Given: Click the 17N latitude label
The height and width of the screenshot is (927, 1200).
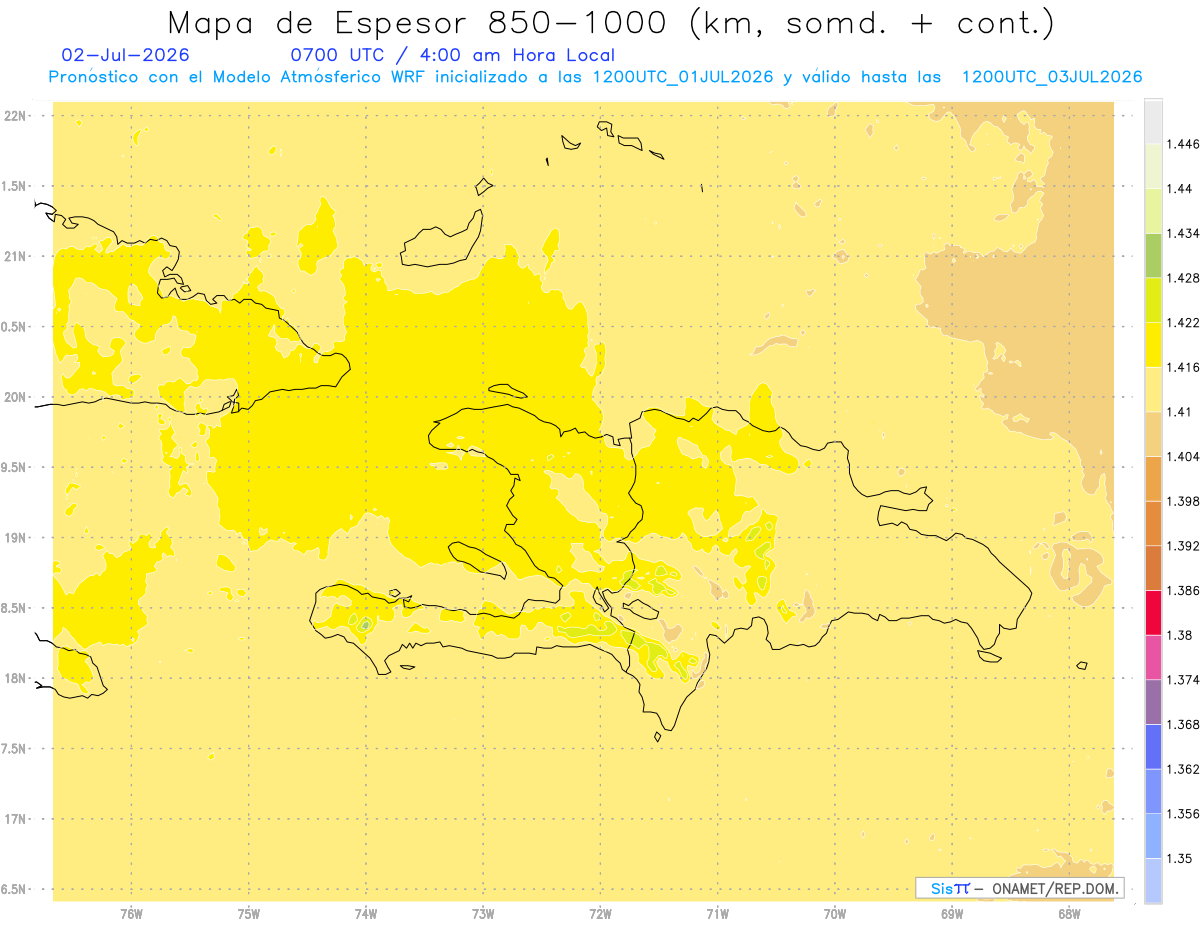Looking at the screenshot, I should click(17, 819).
